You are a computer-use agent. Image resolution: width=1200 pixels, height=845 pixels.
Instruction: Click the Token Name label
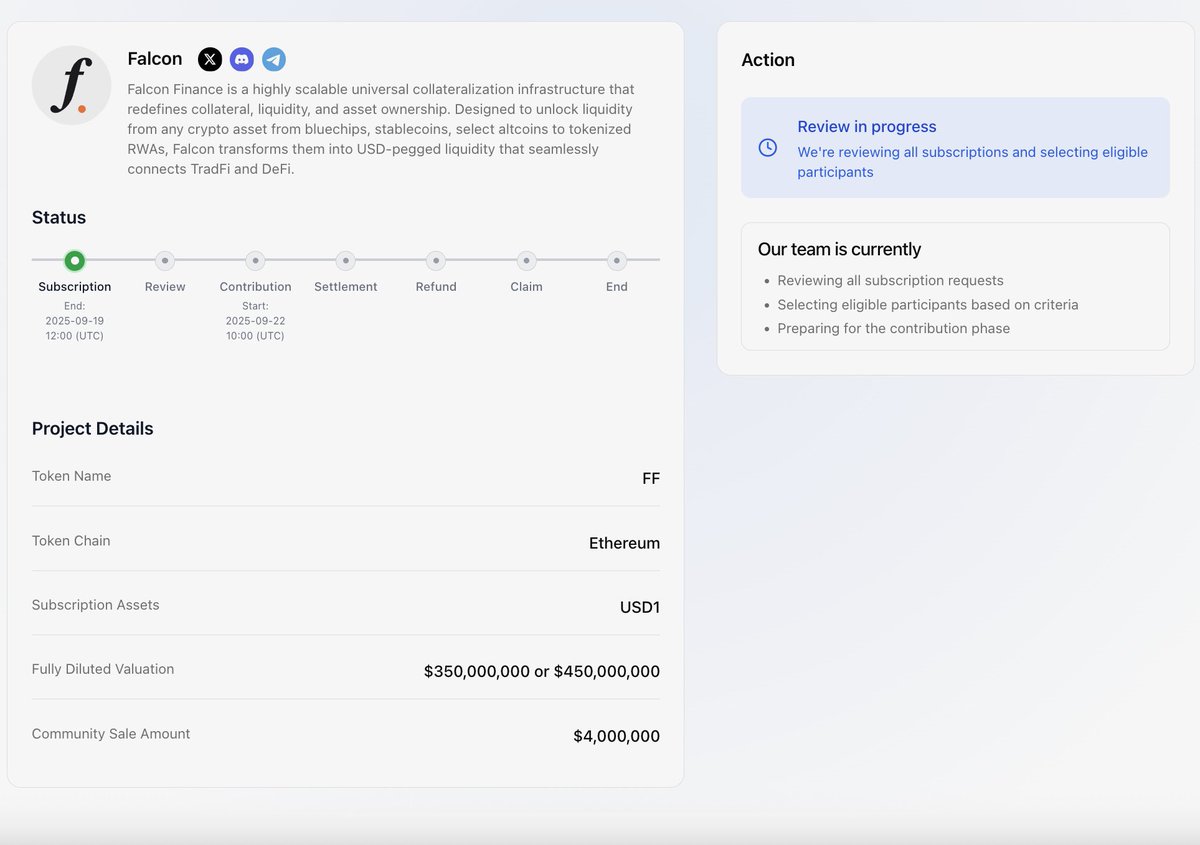tap(72, 476)
